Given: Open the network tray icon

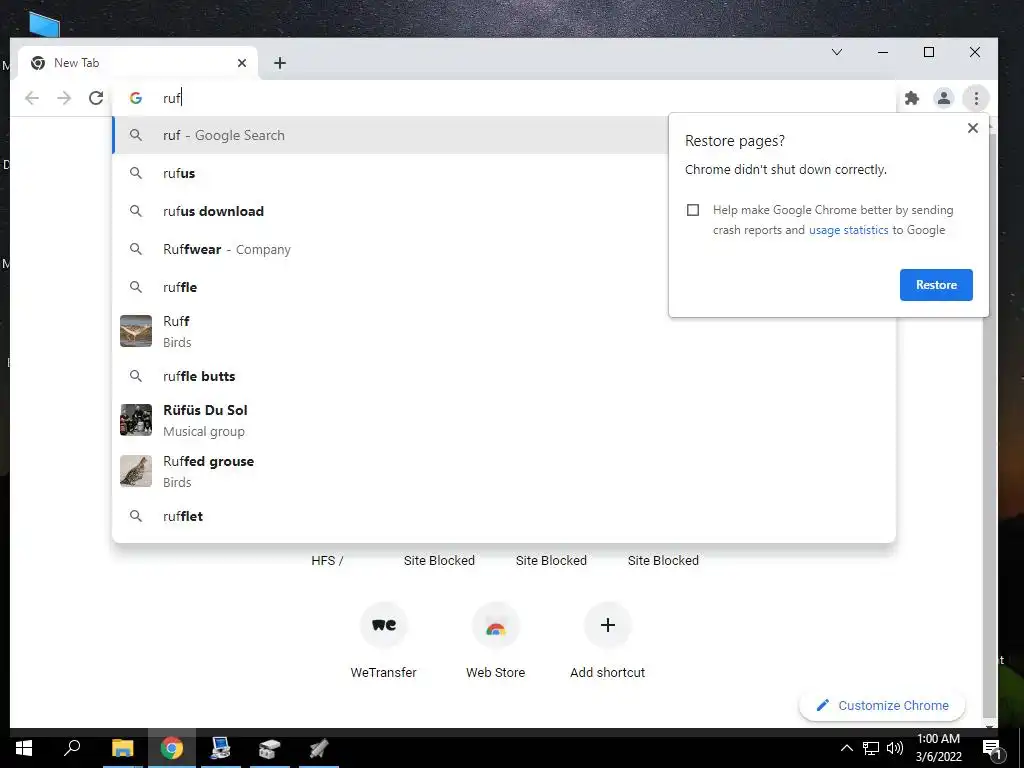Looking at the screenshot, I should [x=871, y=748].
